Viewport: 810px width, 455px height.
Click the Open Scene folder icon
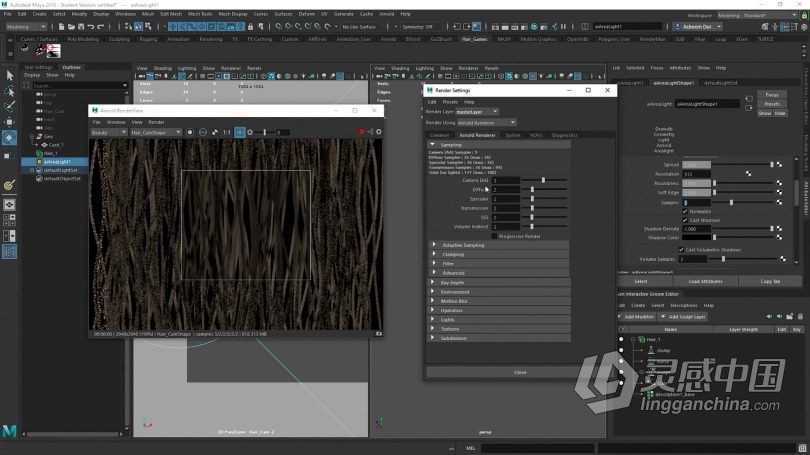(71, 26)
